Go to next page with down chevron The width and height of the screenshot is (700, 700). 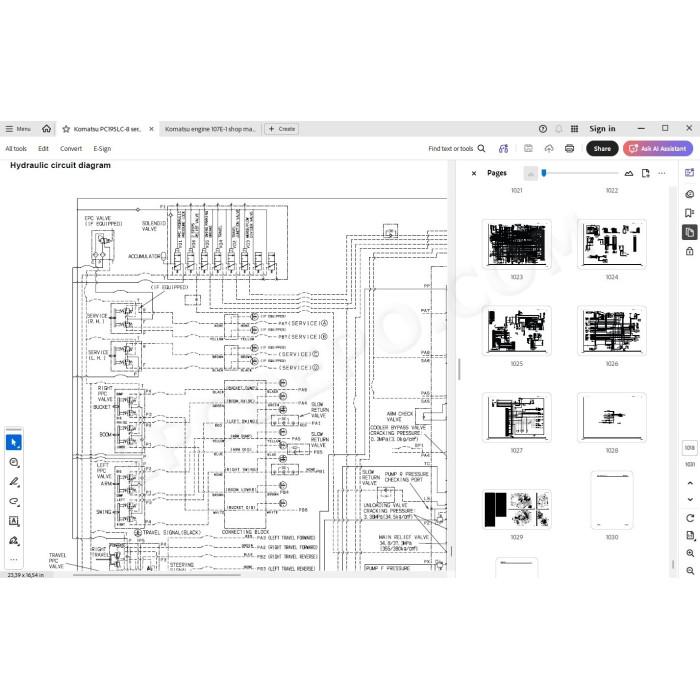coord(690,500)
